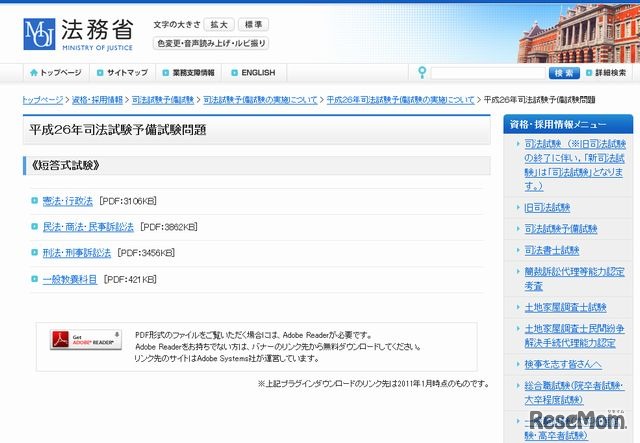Click the 平成26年司法試験予備試験問題 page heading
640x443 pixels.
(x=118, y=130)
